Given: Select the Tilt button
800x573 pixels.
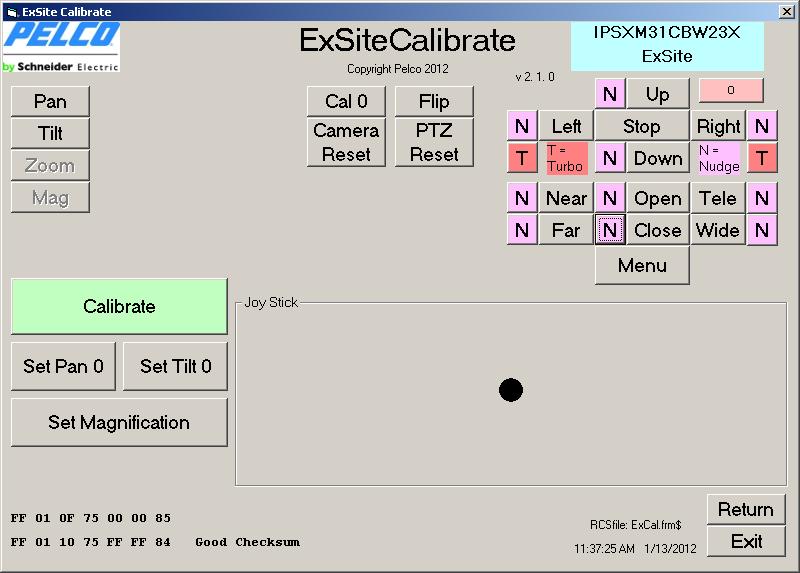Looking at the screenshot, I should coord(50,133).
